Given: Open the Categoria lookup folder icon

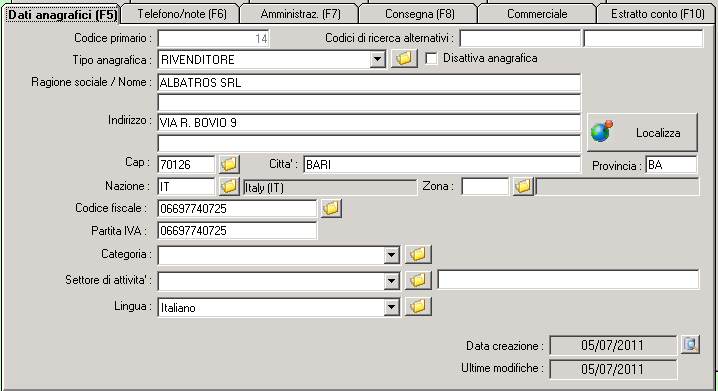Looking at the screenshot, I should [x=418, y=255].
